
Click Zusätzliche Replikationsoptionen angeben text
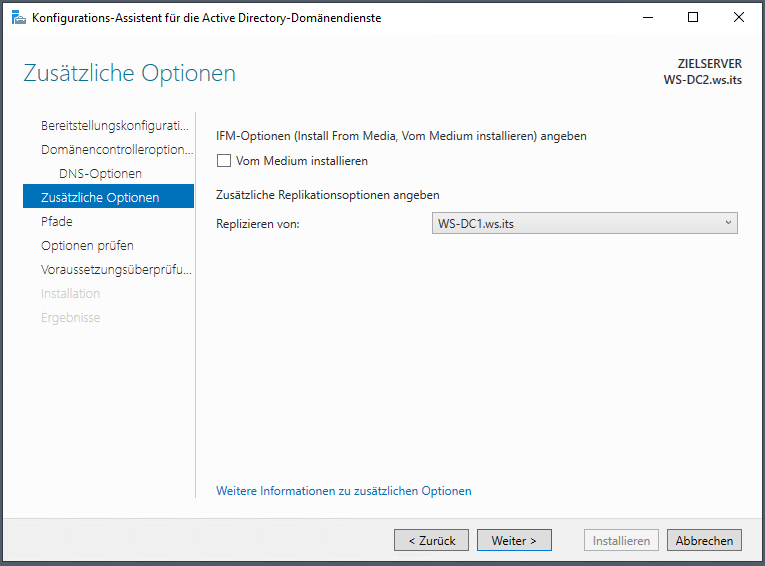pyautogui.click(x=327, y=195)
